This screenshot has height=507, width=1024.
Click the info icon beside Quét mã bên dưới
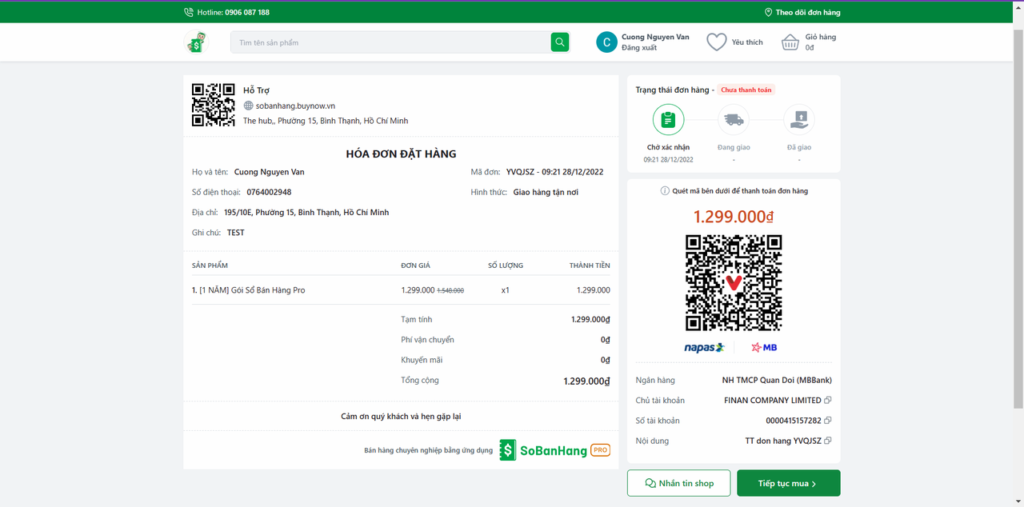pyautogui.click(x=665, y=191)
